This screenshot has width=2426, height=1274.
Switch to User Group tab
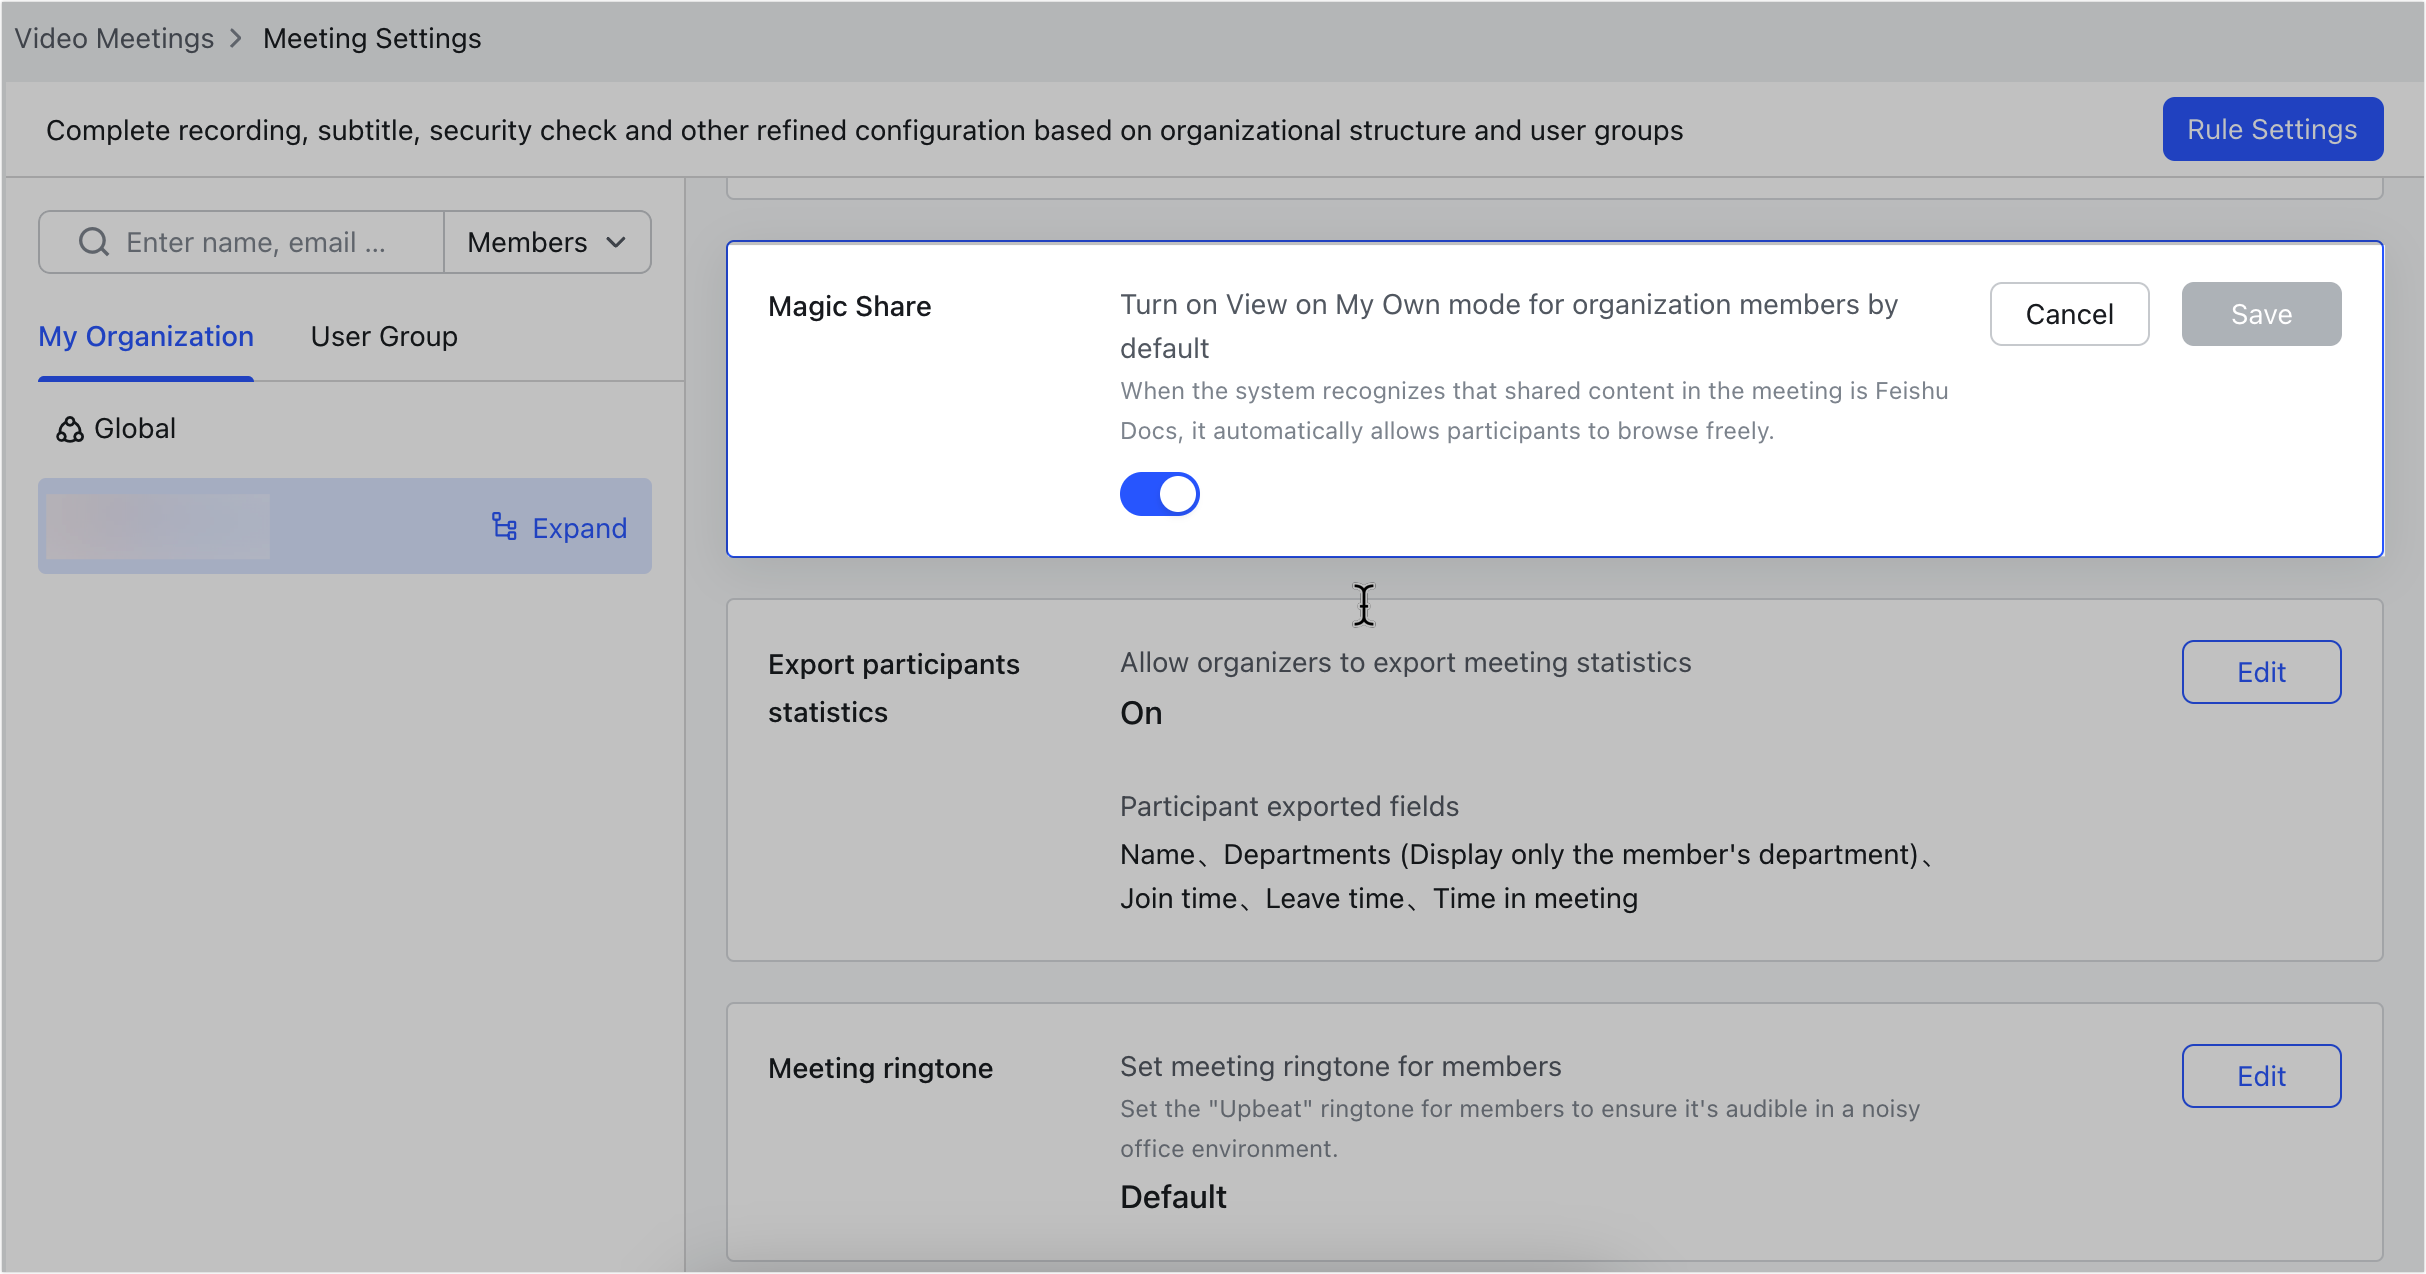[x=384, y=336]
